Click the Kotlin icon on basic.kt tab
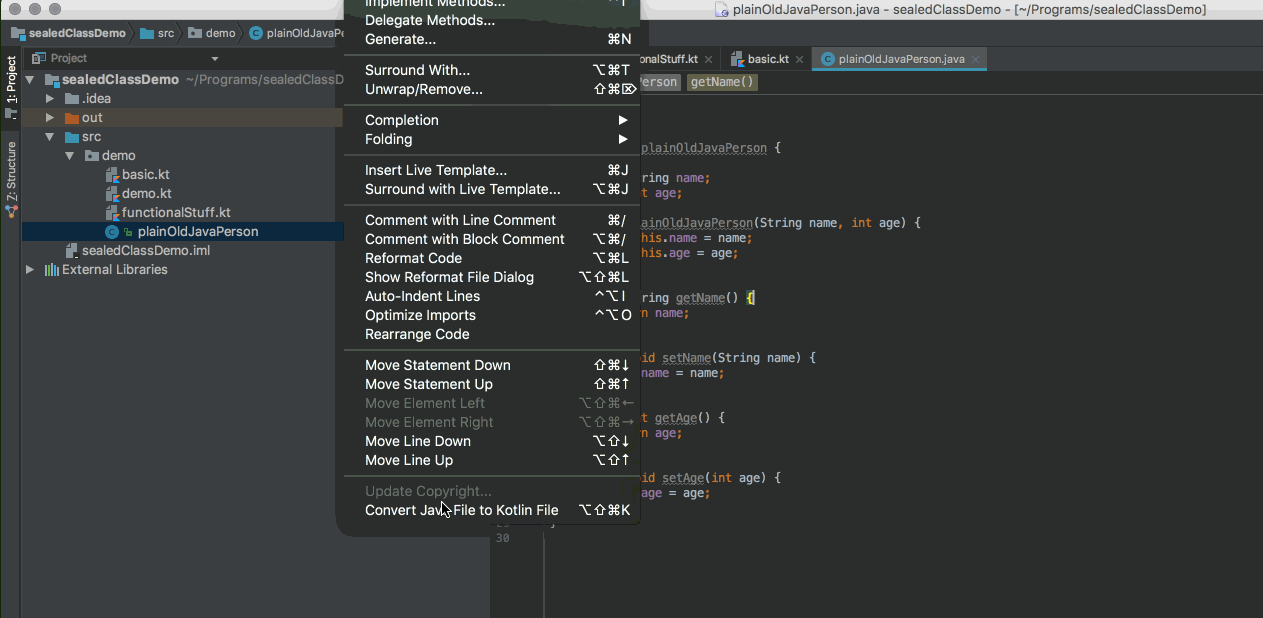 click(x=738, y=59)
